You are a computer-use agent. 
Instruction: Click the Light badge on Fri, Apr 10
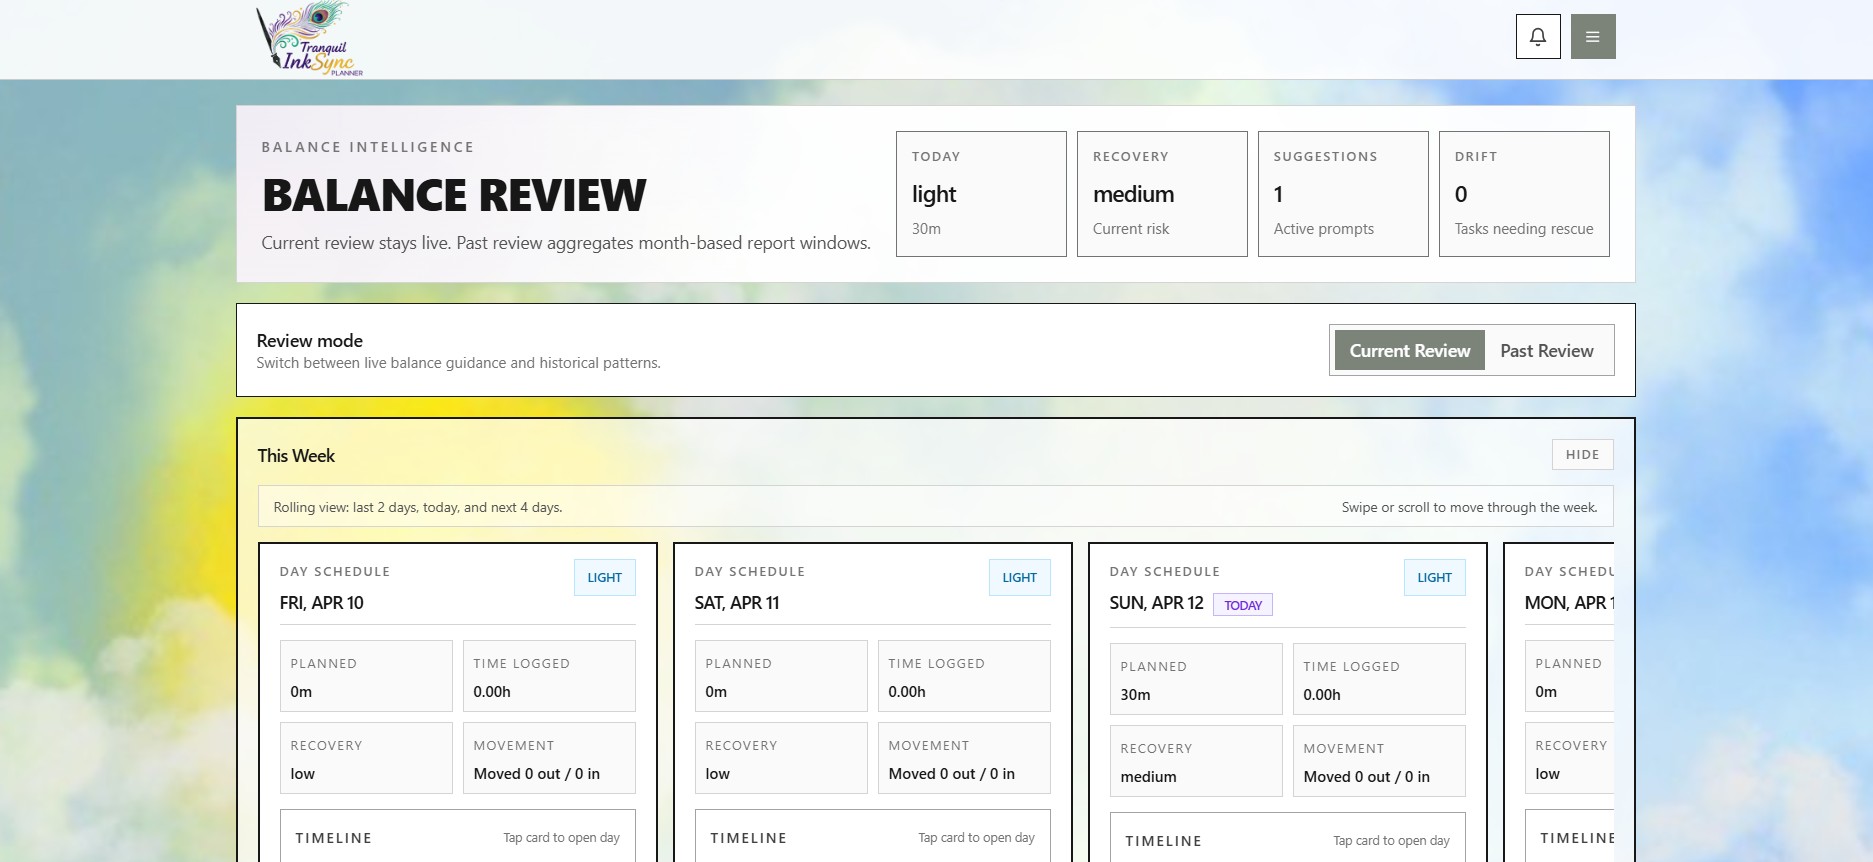coord(605,578)
